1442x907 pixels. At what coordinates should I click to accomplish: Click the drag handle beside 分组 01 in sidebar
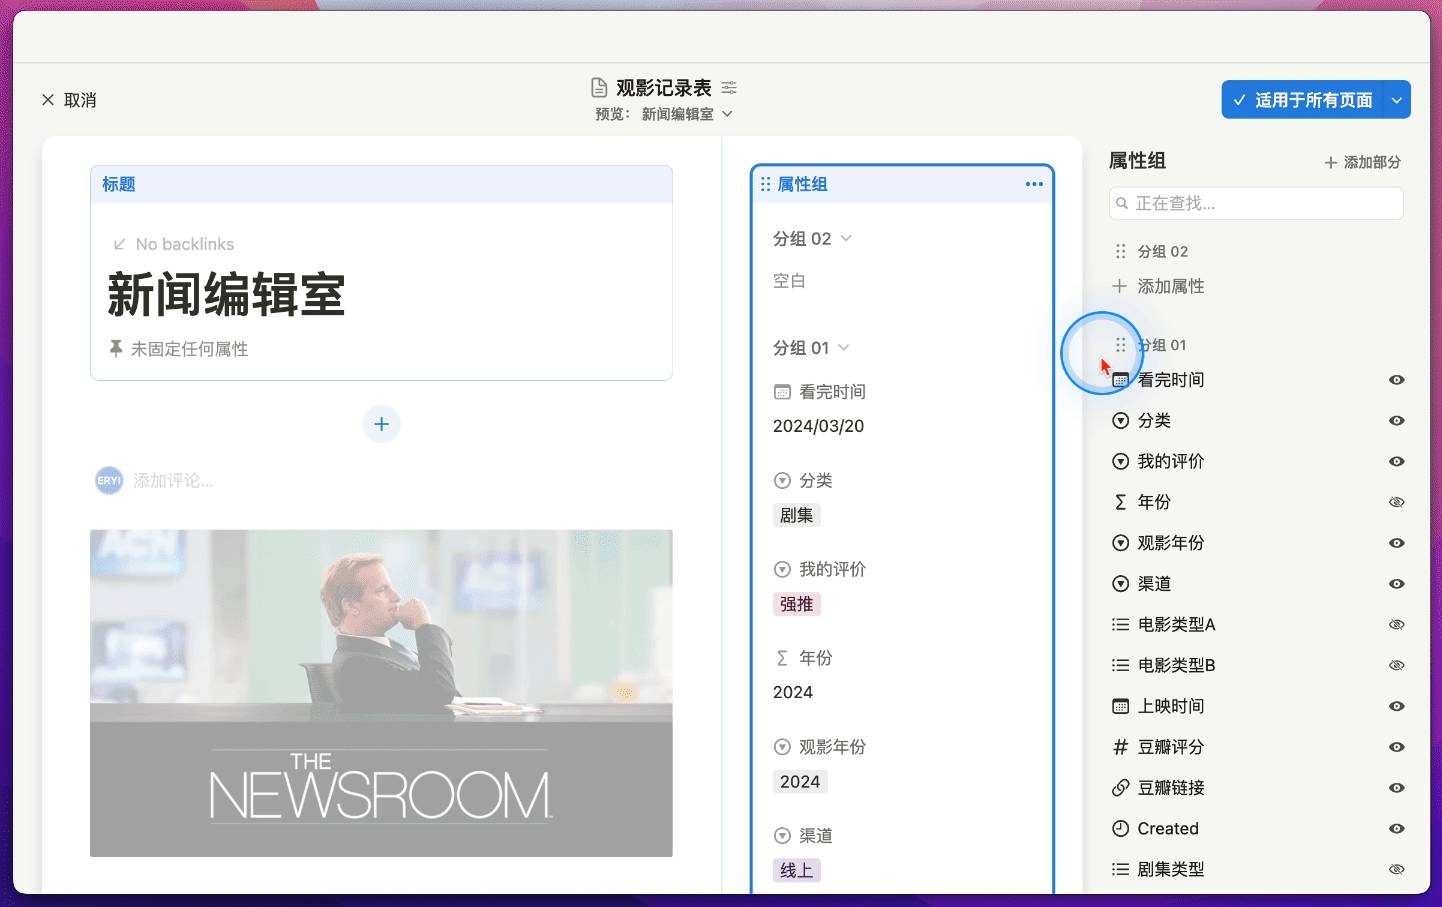(x=1121, y=345)
